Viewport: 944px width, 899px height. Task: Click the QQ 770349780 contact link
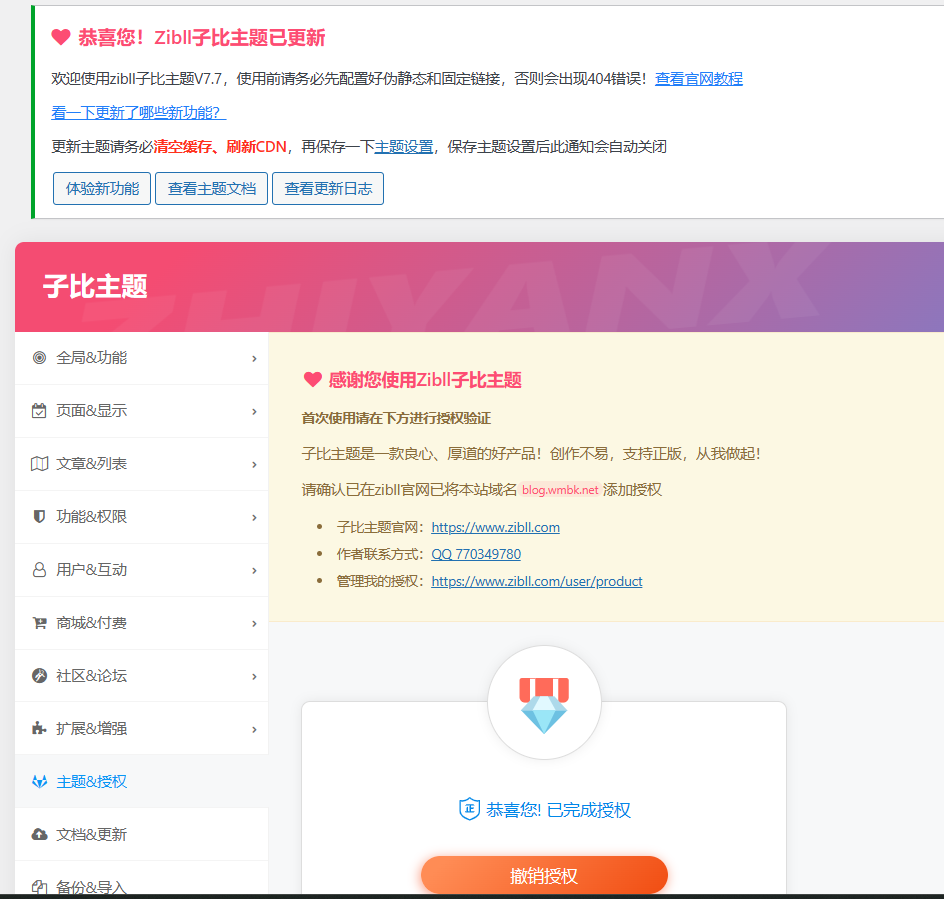[476, 554]
